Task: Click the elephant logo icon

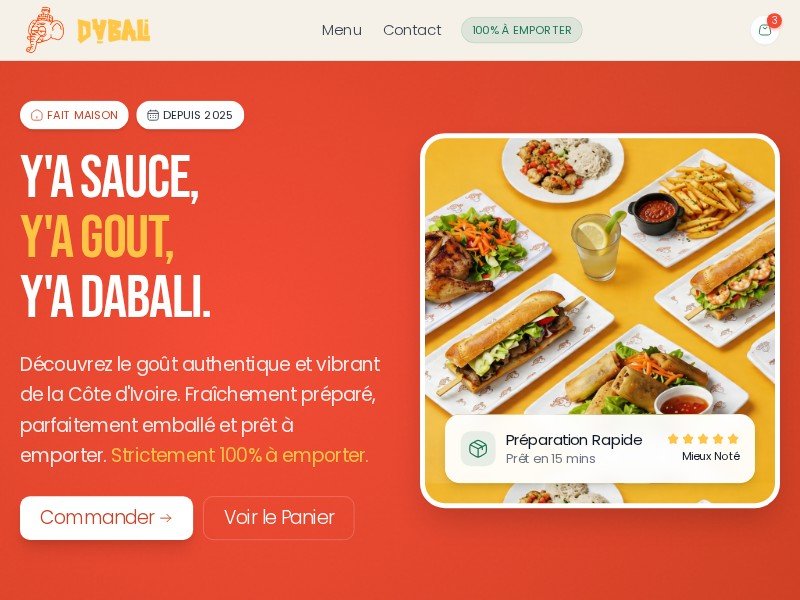Action: [x=45, y=30]
